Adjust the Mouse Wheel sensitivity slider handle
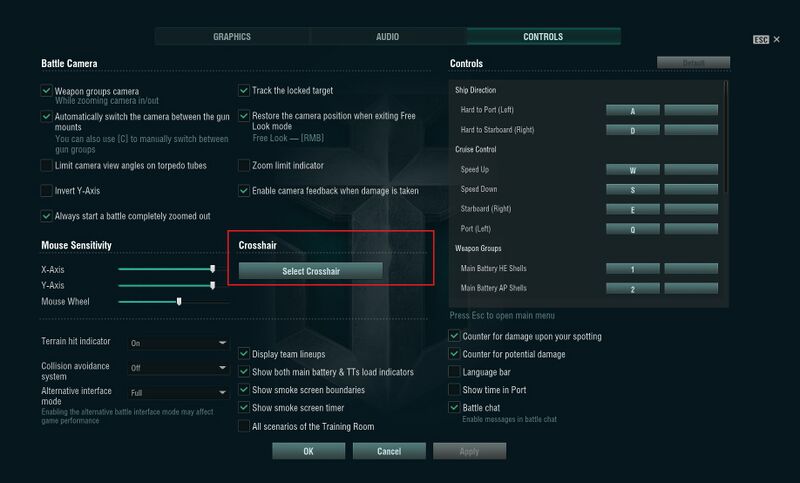Viewport: 800px width, 483px height. click(x=179, y=301)
